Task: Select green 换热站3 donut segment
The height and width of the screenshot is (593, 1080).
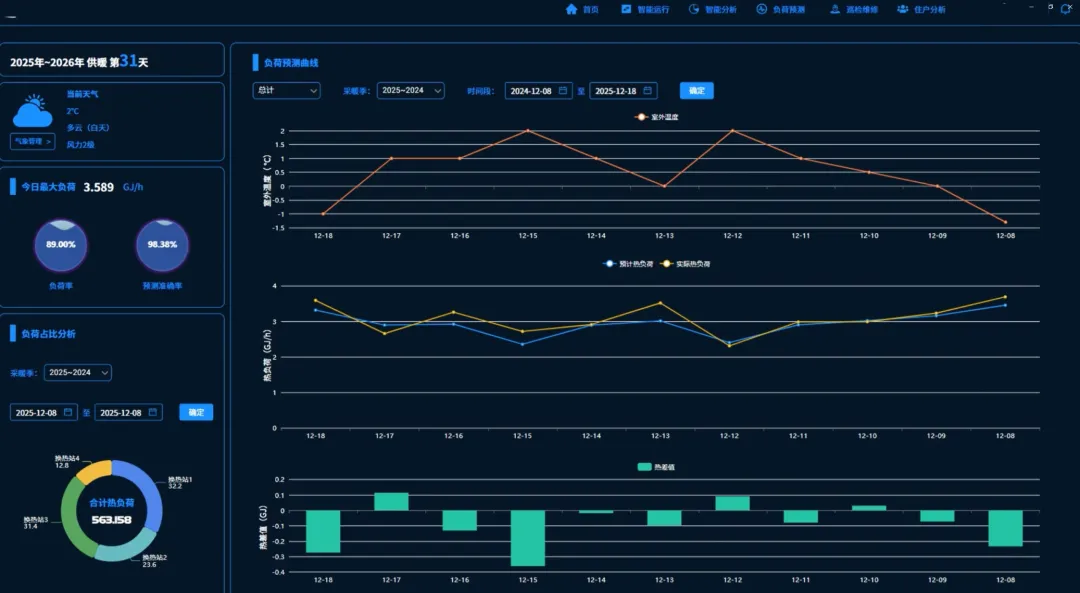Action: [x=71, y=517]
